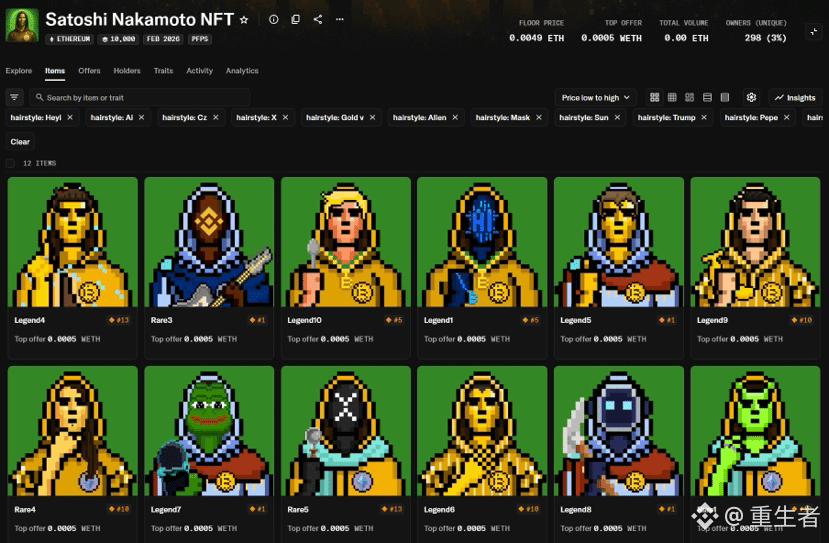Click the ETHEREUM chain badge

click(x=70, y=39)
